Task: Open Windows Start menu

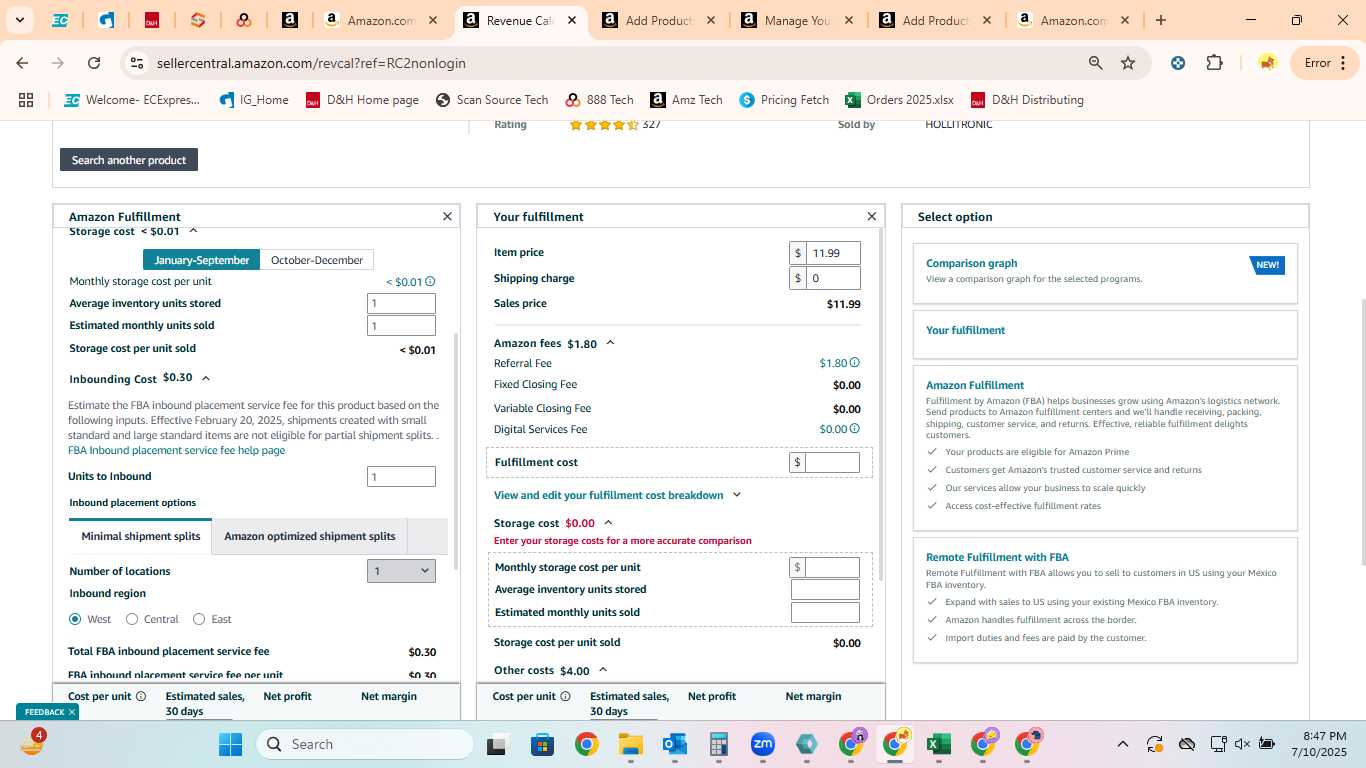Action: [x=230, y=744]
